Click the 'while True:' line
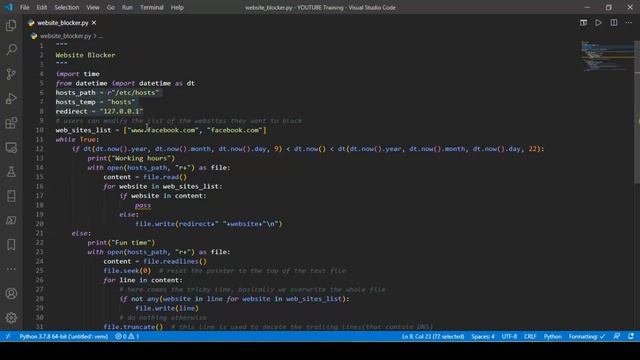 click(x=77, y=139)
